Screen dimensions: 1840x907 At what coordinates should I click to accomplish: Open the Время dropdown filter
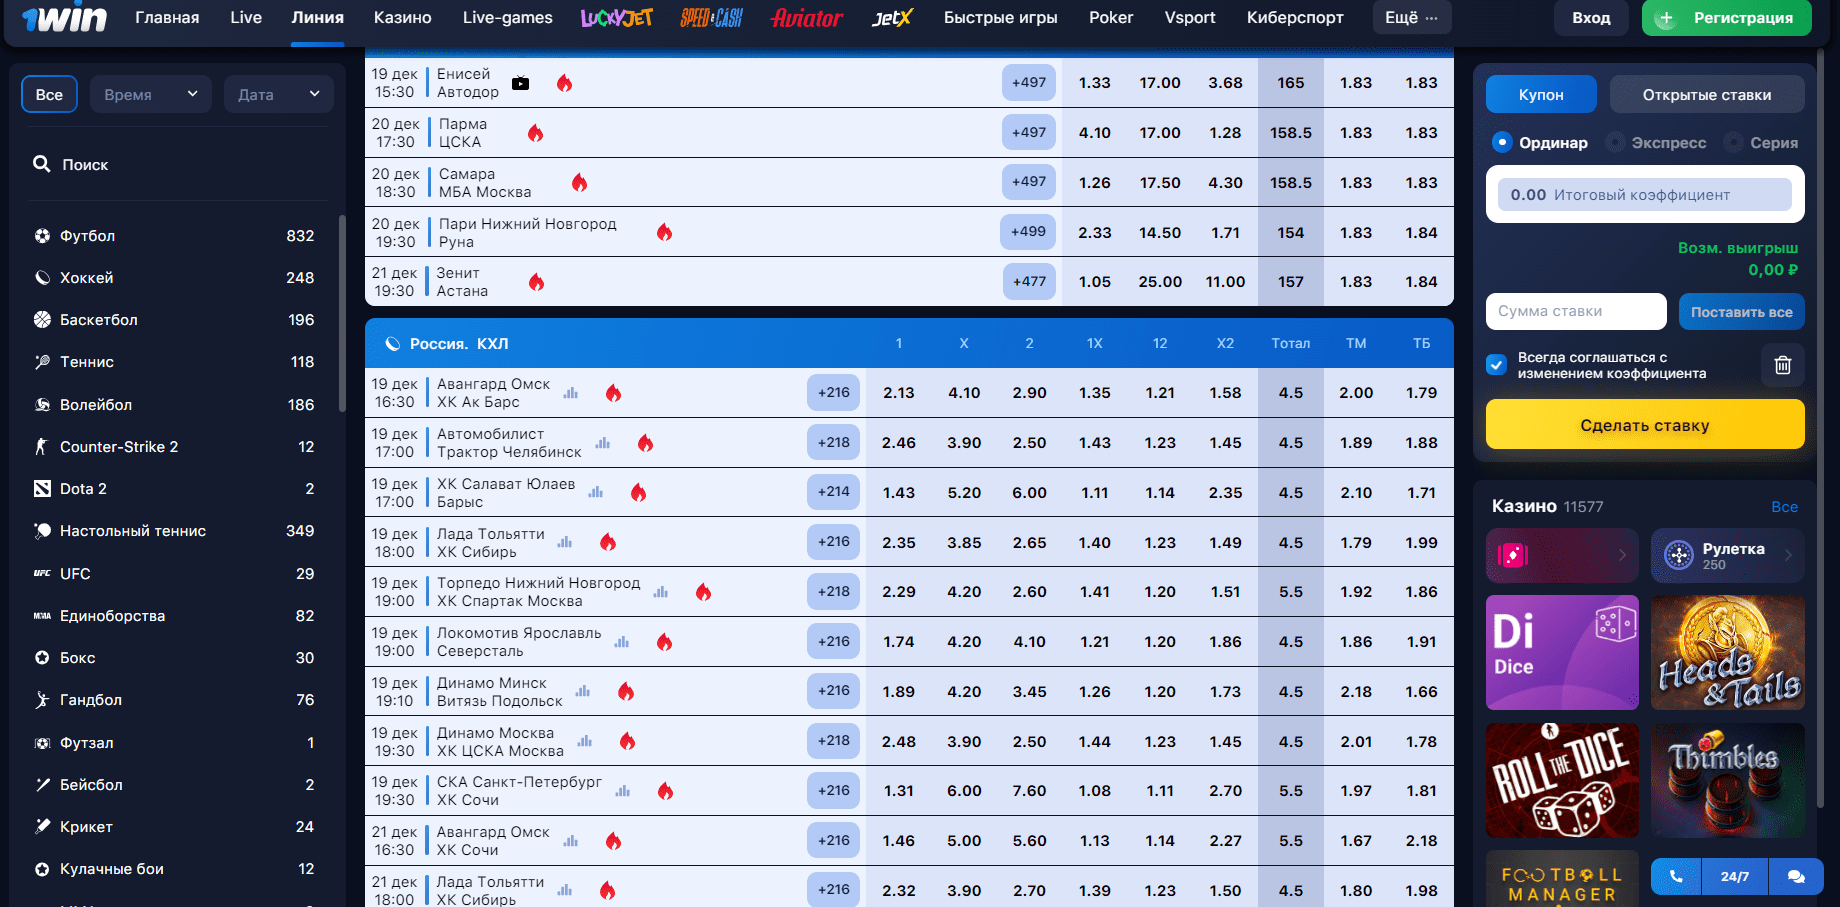pyautogui.click(x=151, y=94)
